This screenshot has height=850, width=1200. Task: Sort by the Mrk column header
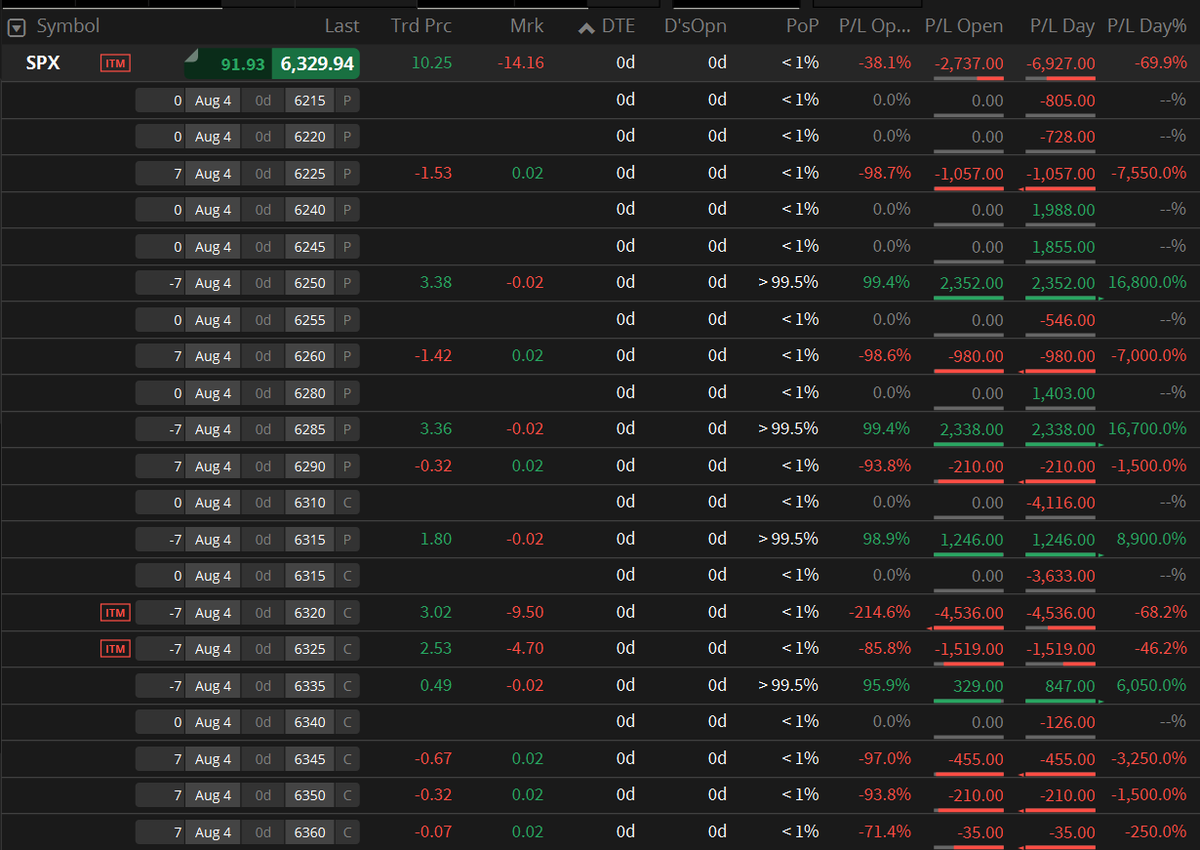pyautogui.click(x=527, y=27)
